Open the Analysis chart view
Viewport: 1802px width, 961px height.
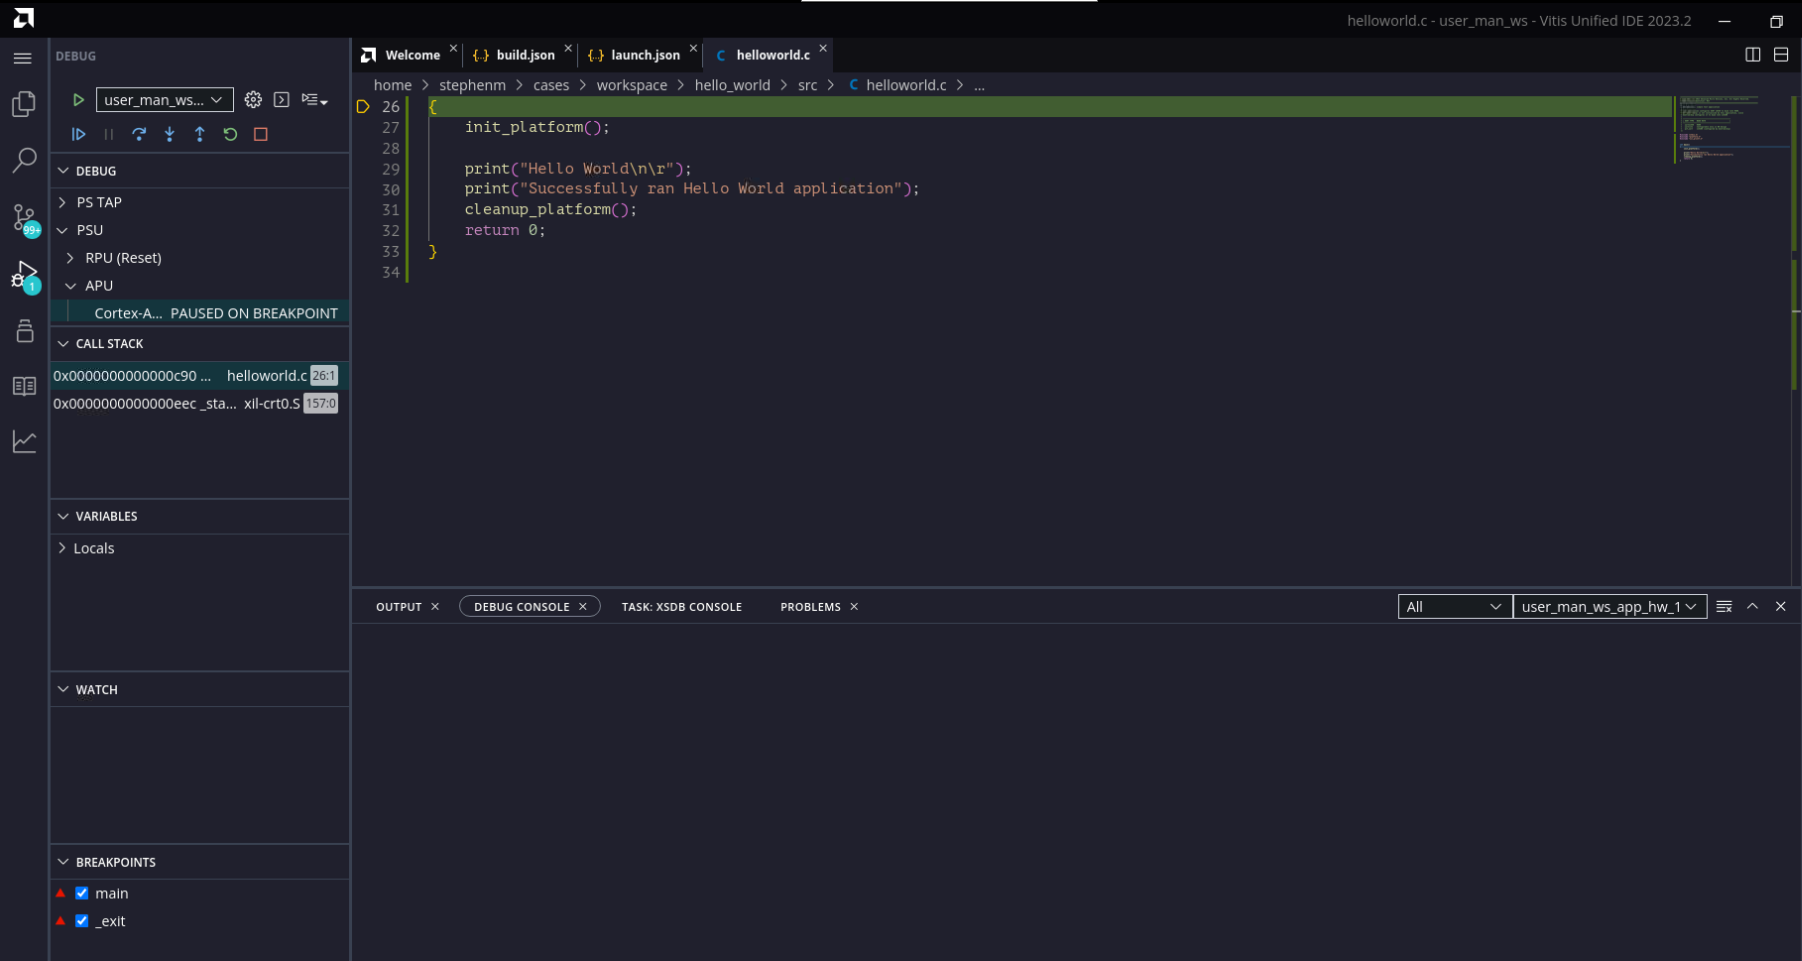(x=24, y=441)
